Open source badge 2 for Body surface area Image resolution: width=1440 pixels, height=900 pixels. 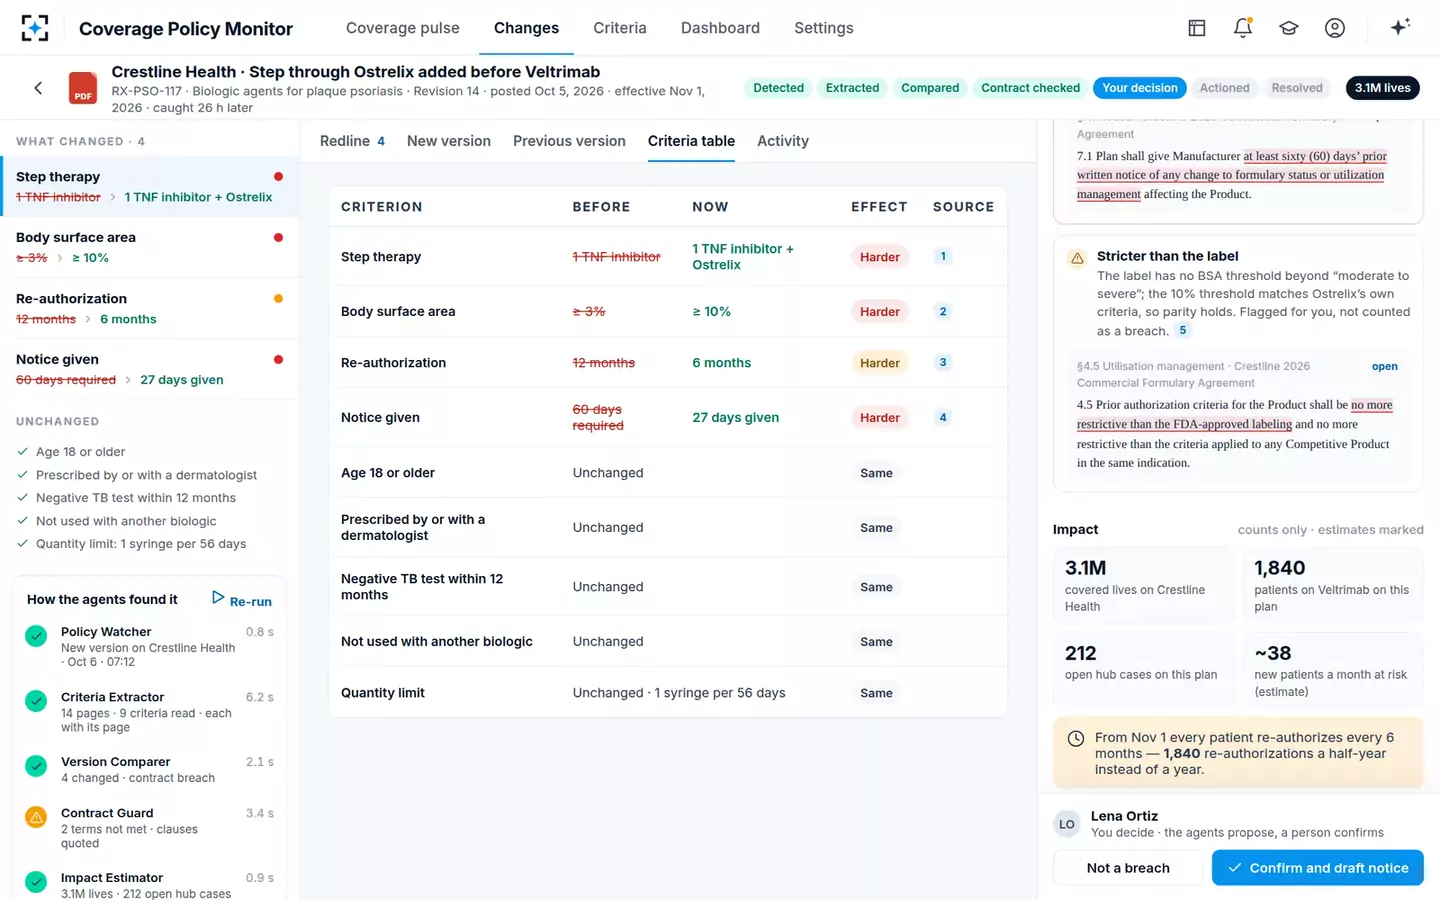click(943, 311)
